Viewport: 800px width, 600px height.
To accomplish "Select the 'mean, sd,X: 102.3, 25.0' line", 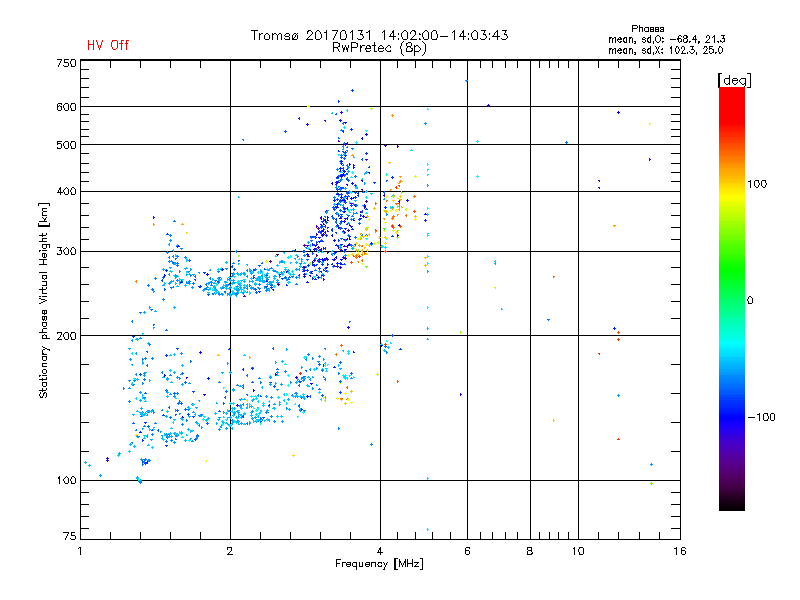I will [665, 50].
